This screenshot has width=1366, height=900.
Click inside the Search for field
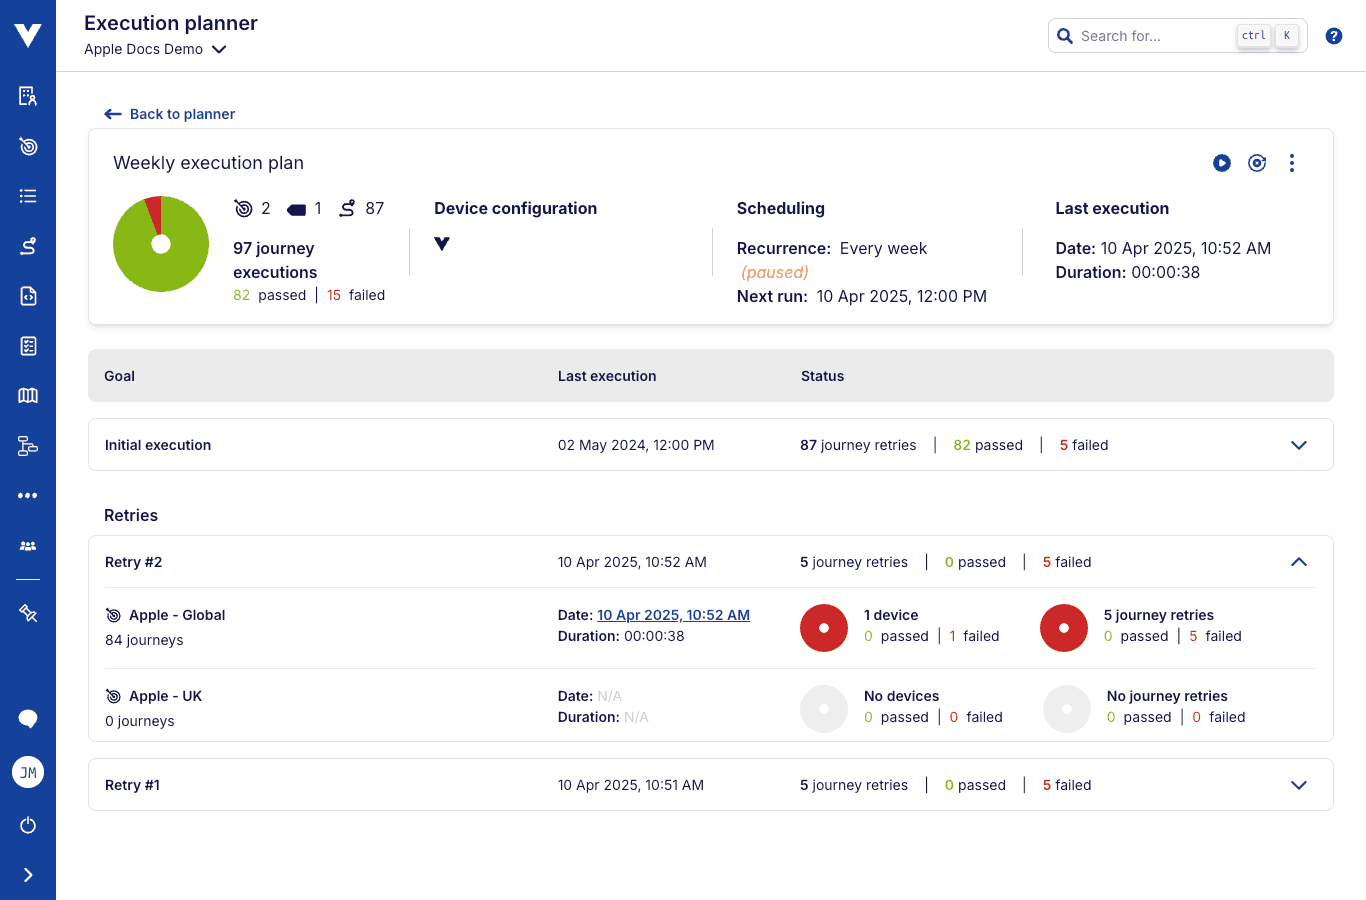click(x=1150, y=35)
